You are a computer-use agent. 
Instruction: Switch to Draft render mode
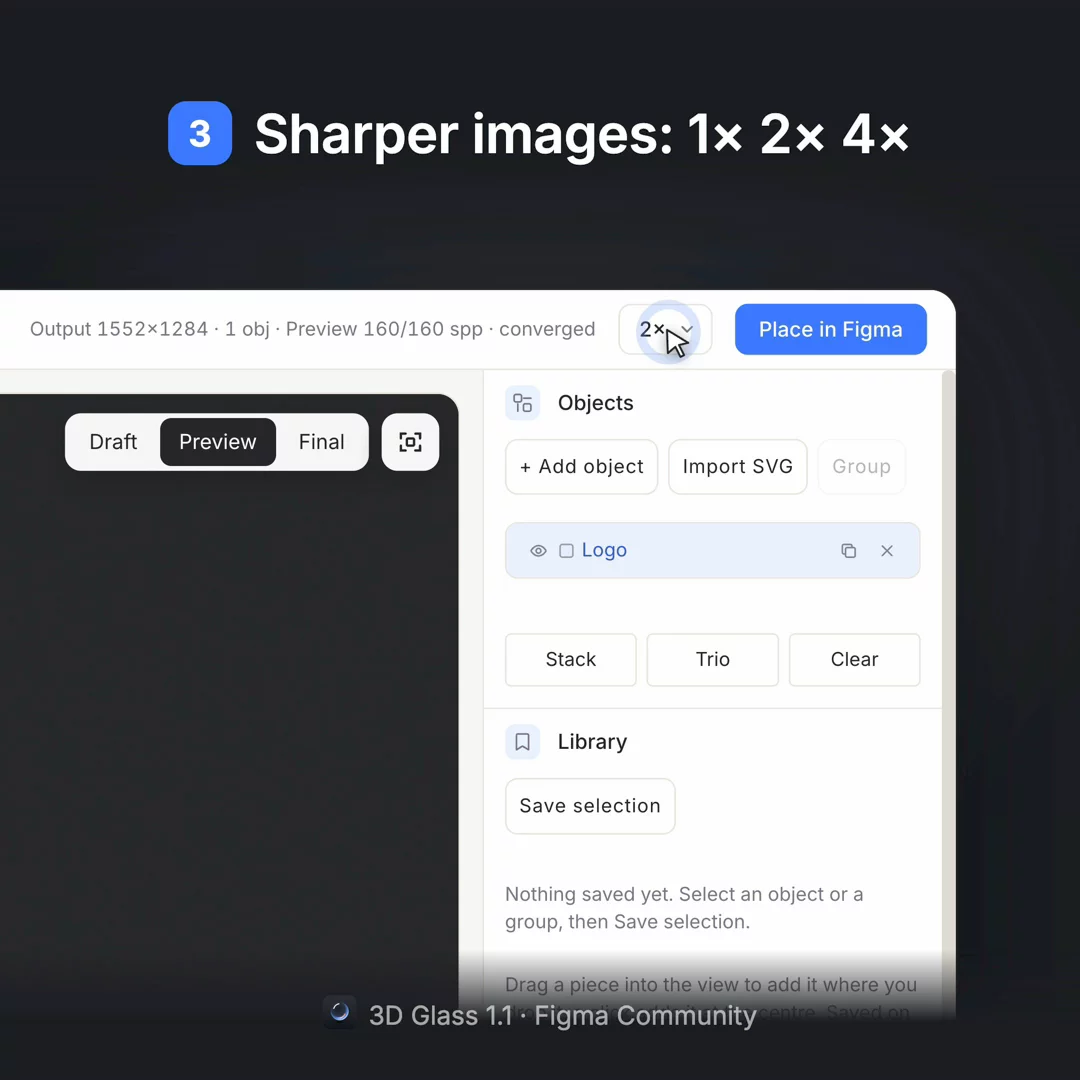(113, 442)
